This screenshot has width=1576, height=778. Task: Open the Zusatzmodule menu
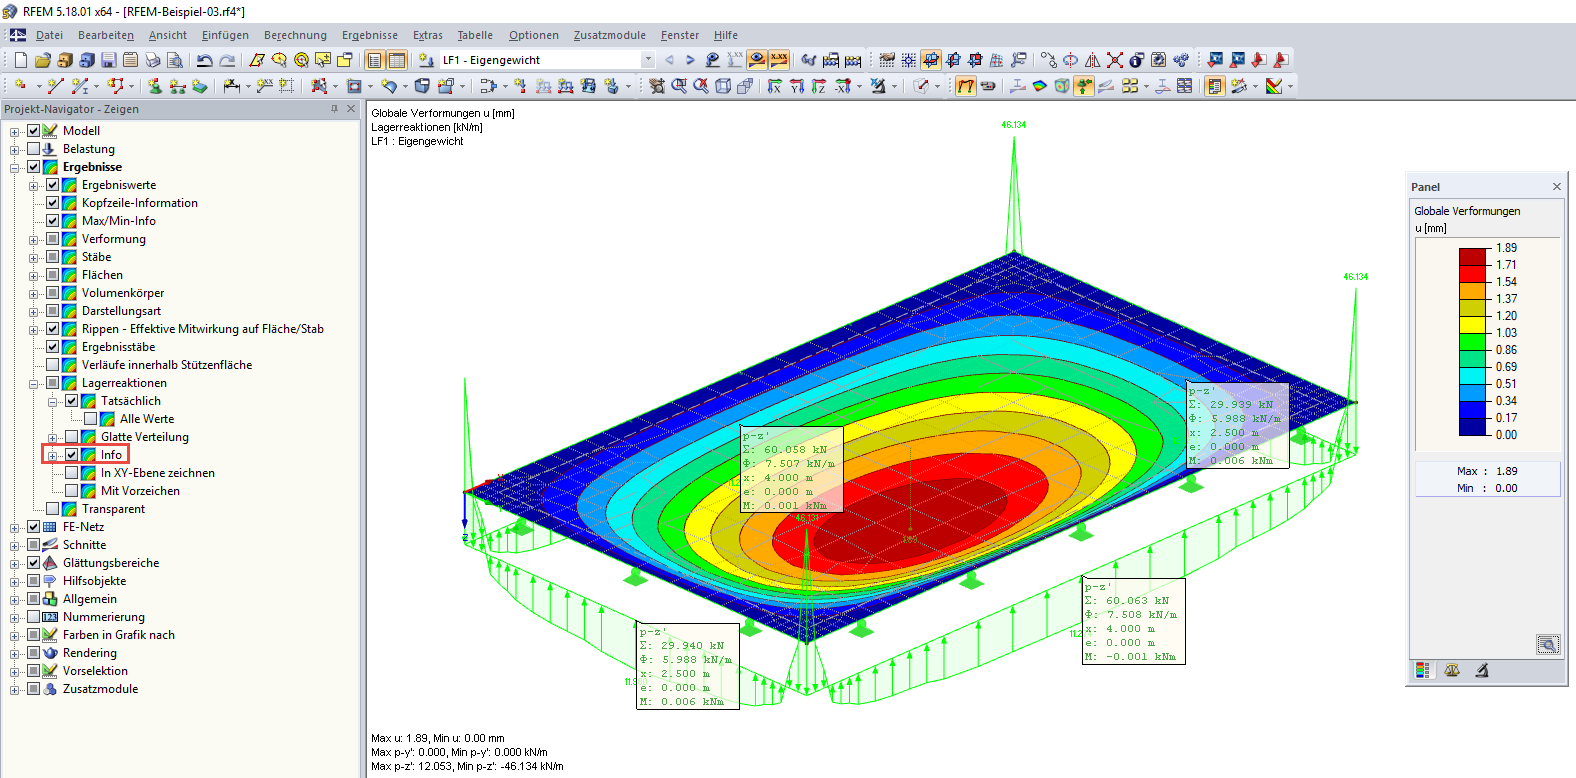(x=609, y=35)
